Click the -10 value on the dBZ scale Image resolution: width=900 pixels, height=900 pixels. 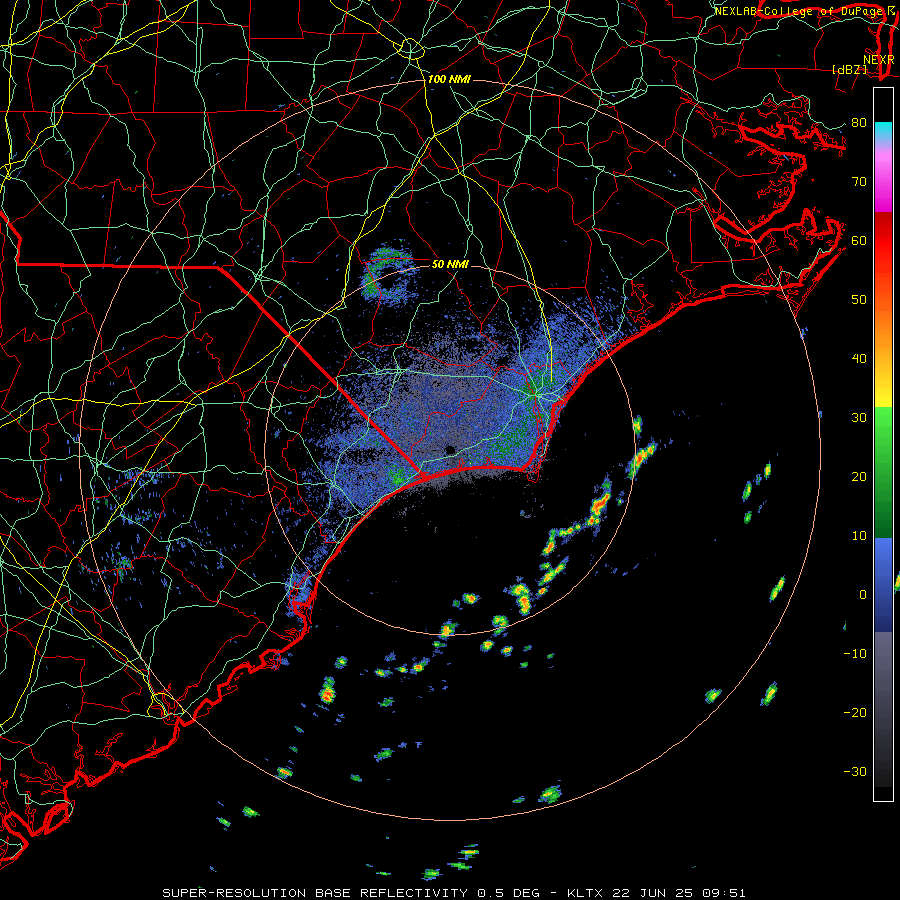coord(855,653)
